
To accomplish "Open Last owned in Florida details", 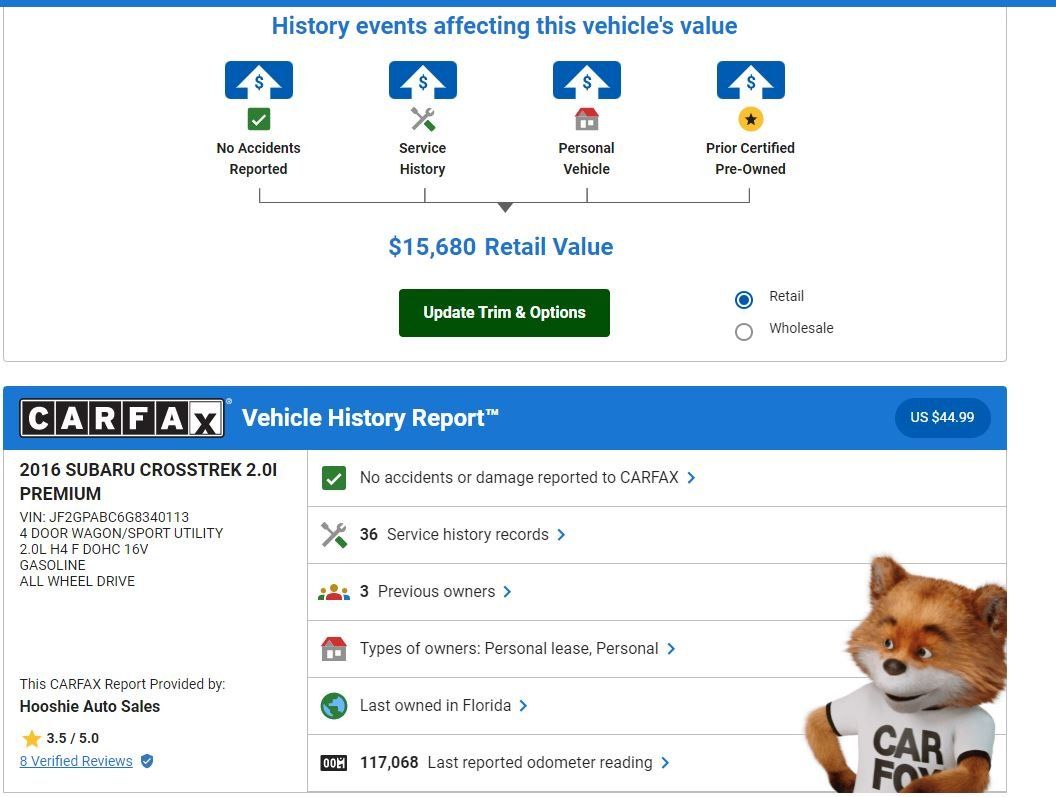I will 435,705.
